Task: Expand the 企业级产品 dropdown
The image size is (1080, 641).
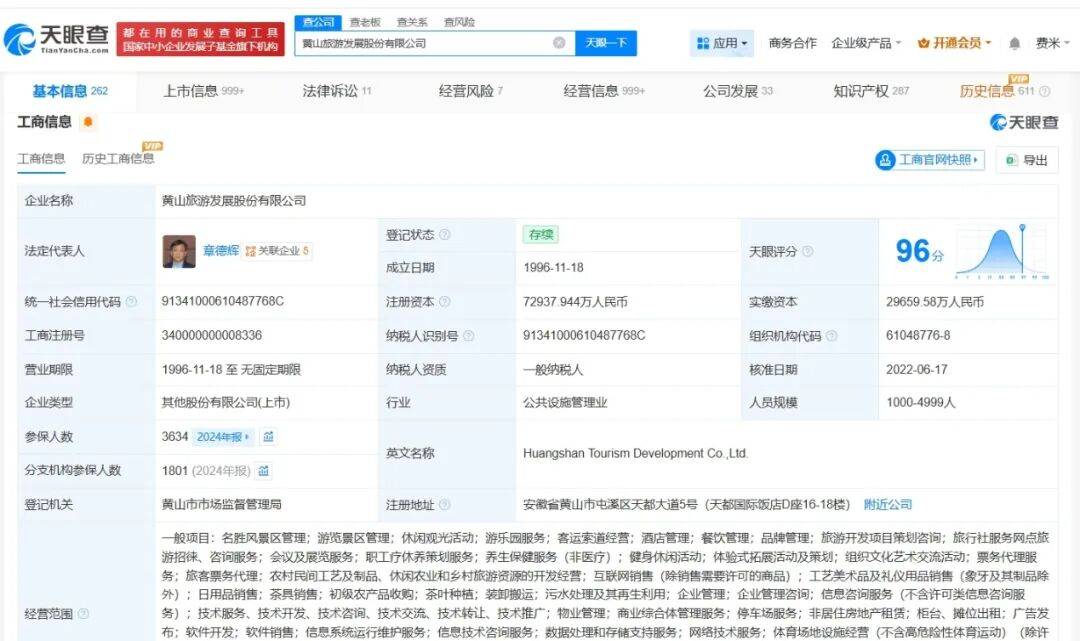Action: pyautogui.click(x=866, y=43)
